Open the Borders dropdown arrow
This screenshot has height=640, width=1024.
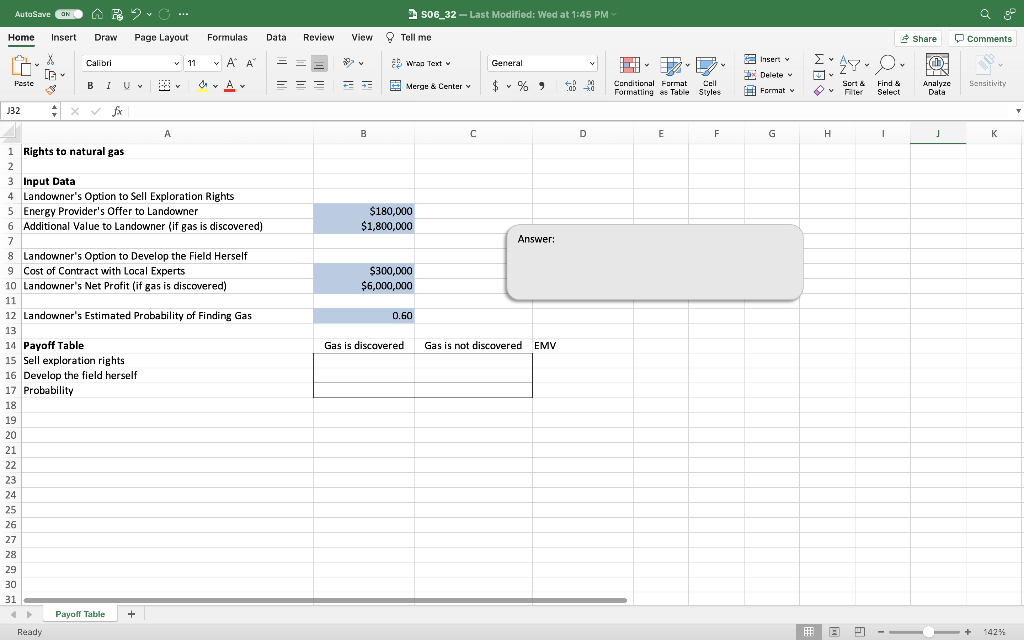[x=178, y=86]
